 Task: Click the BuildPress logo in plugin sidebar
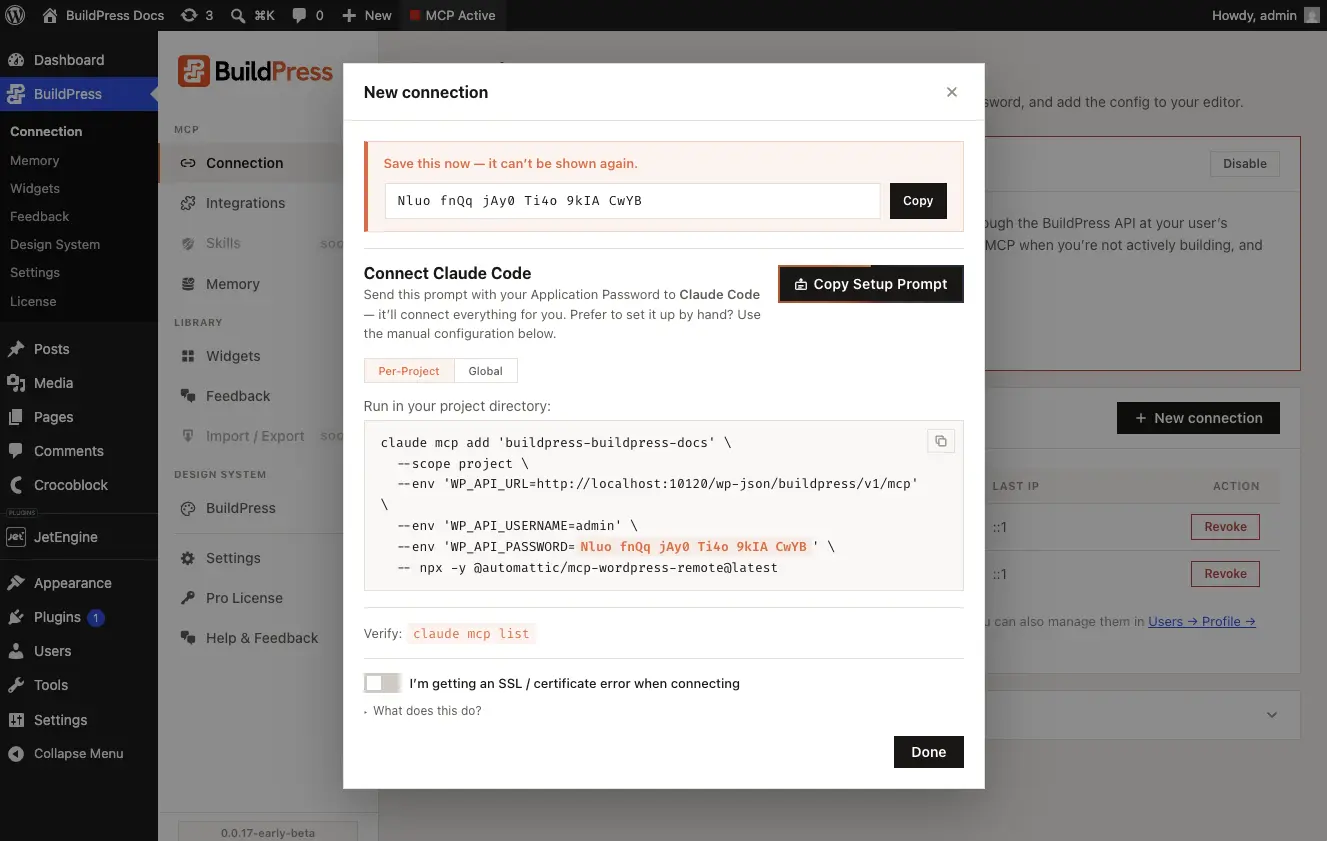255,72
